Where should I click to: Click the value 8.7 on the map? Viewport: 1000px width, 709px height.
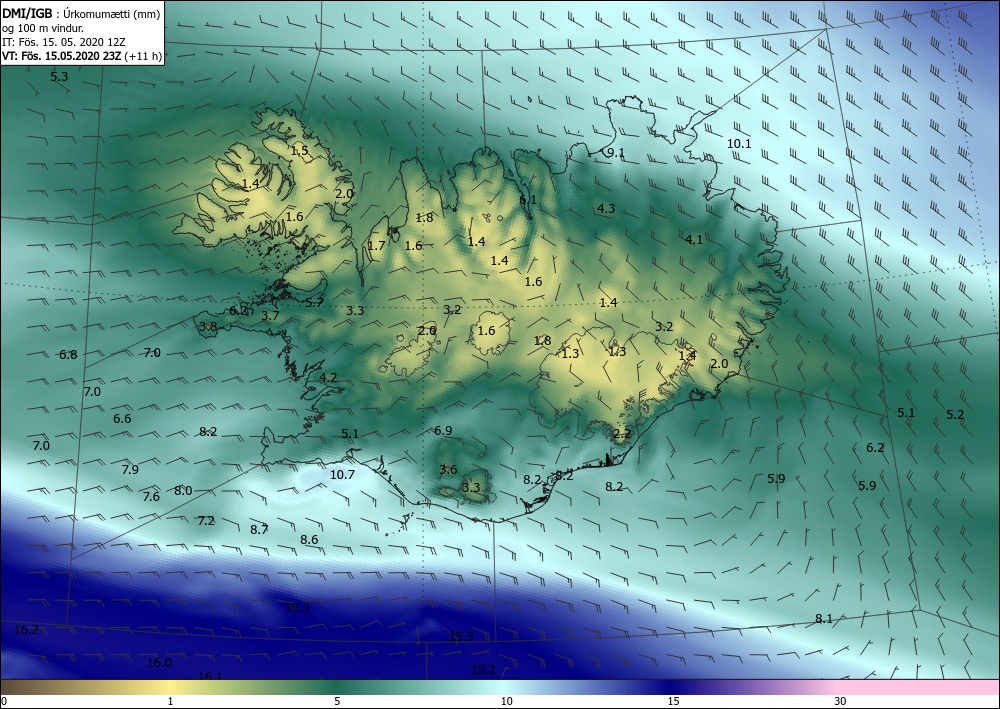259,529
